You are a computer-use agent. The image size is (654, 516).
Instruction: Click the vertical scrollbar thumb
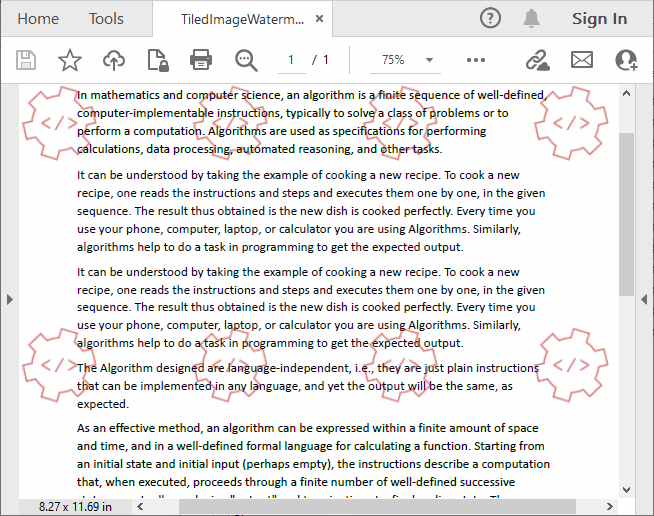(x=626, y=214)
